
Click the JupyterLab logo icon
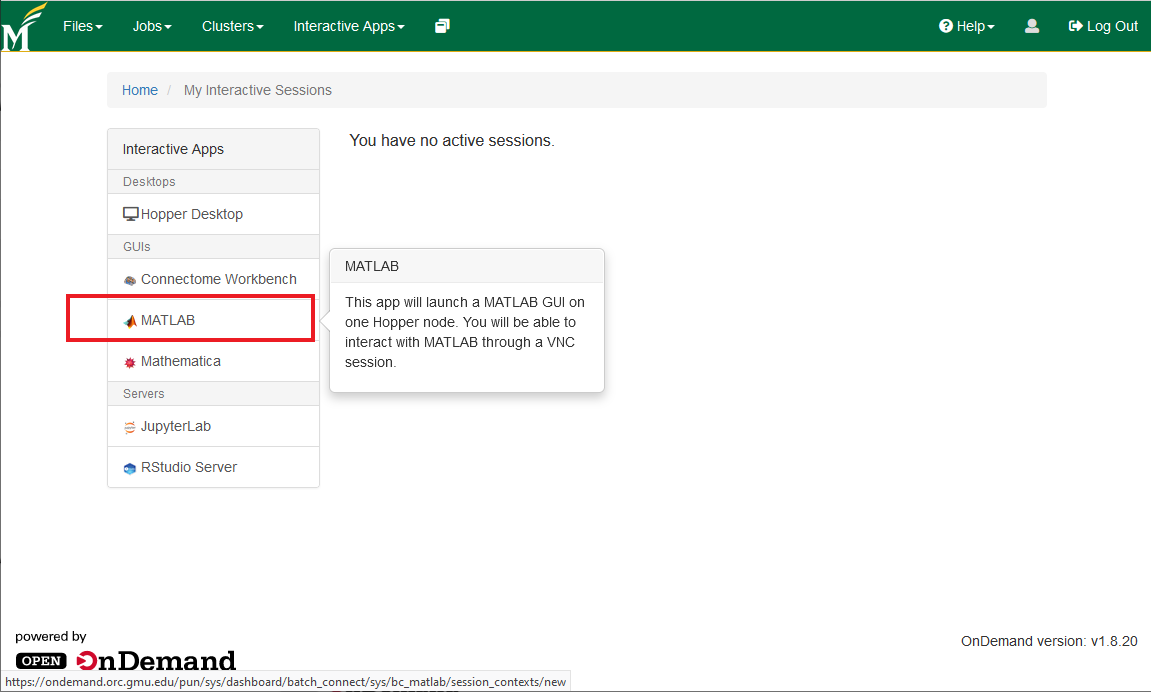coord(130,427)
